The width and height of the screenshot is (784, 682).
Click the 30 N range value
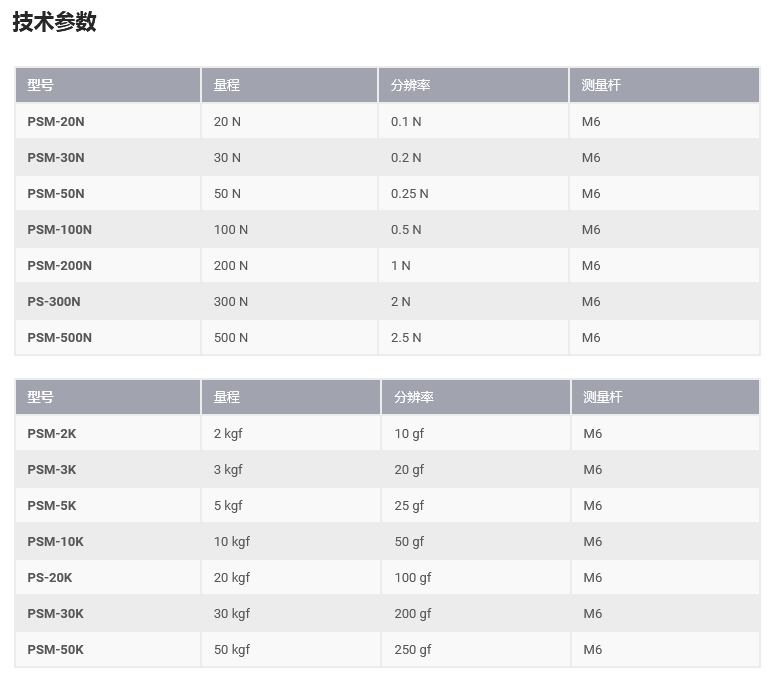(x=228, y=158)
